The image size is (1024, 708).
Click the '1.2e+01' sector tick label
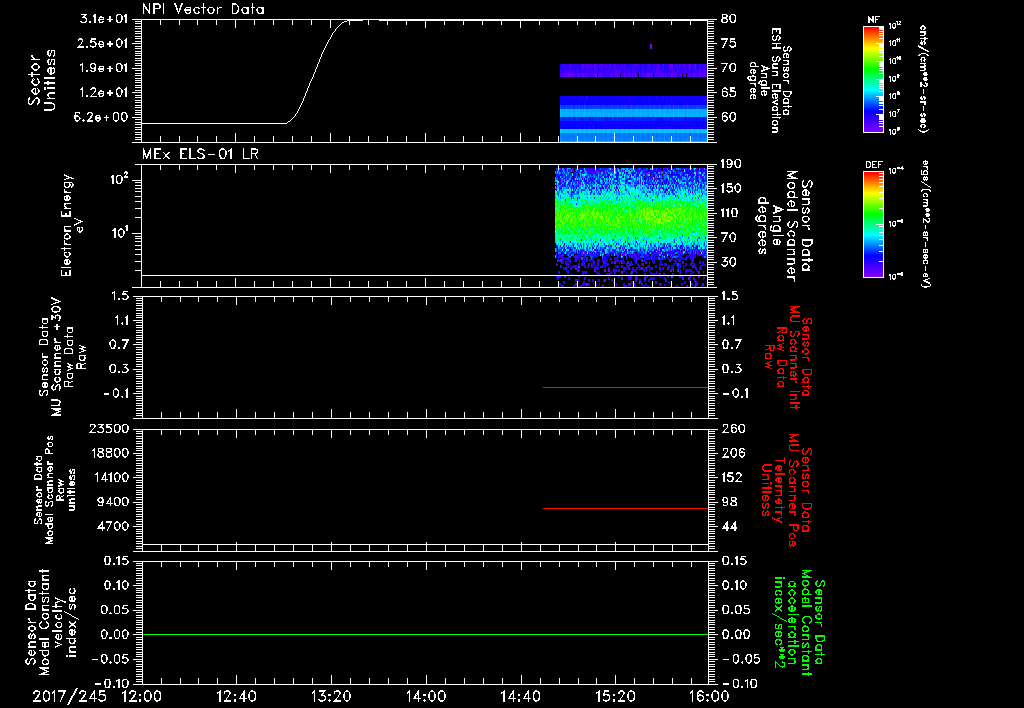[x=103, y=93]
